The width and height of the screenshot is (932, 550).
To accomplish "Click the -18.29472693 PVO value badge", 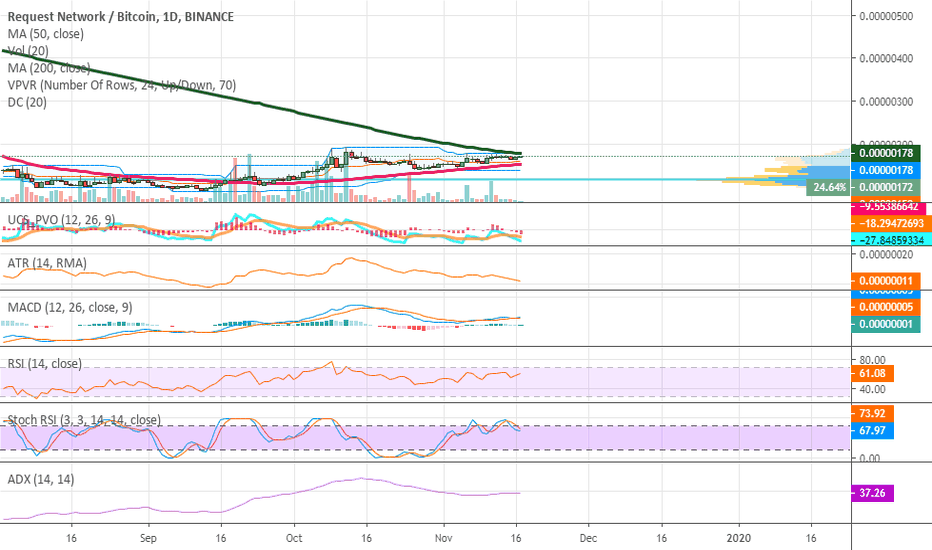I will [x=892, y=223].
